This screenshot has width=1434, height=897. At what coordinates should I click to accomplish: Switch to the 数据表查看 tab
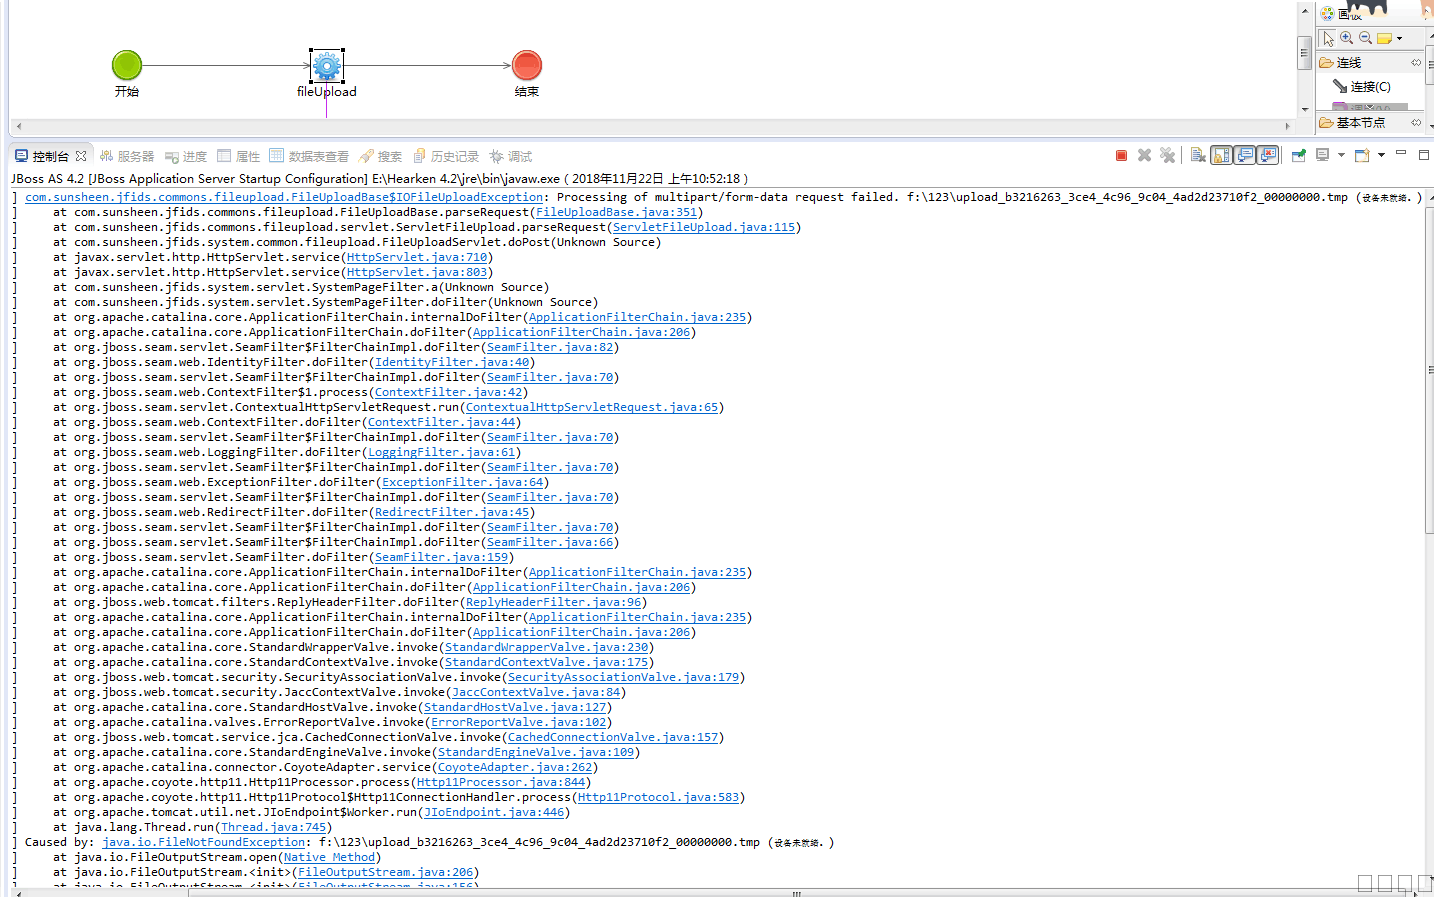(x=309, y=156)
